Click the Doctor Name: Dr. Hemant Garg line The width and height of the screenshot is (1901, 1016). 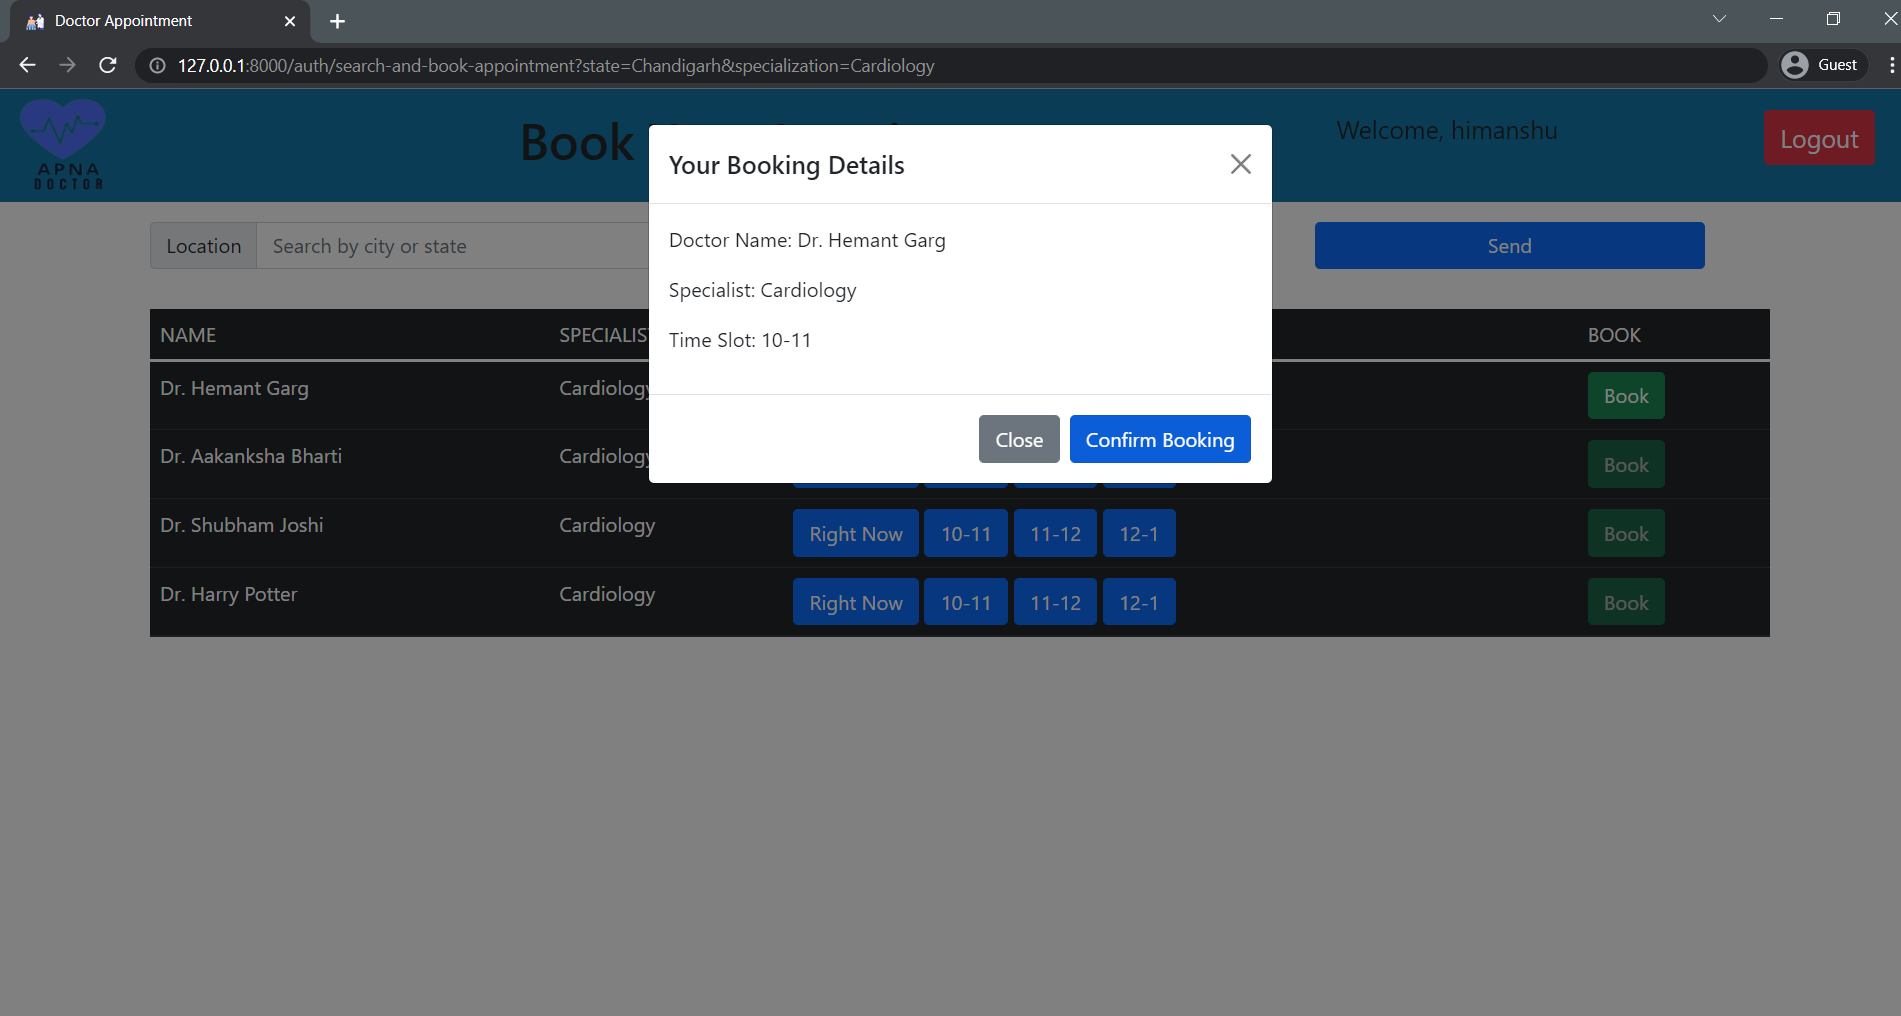[807, 240]
